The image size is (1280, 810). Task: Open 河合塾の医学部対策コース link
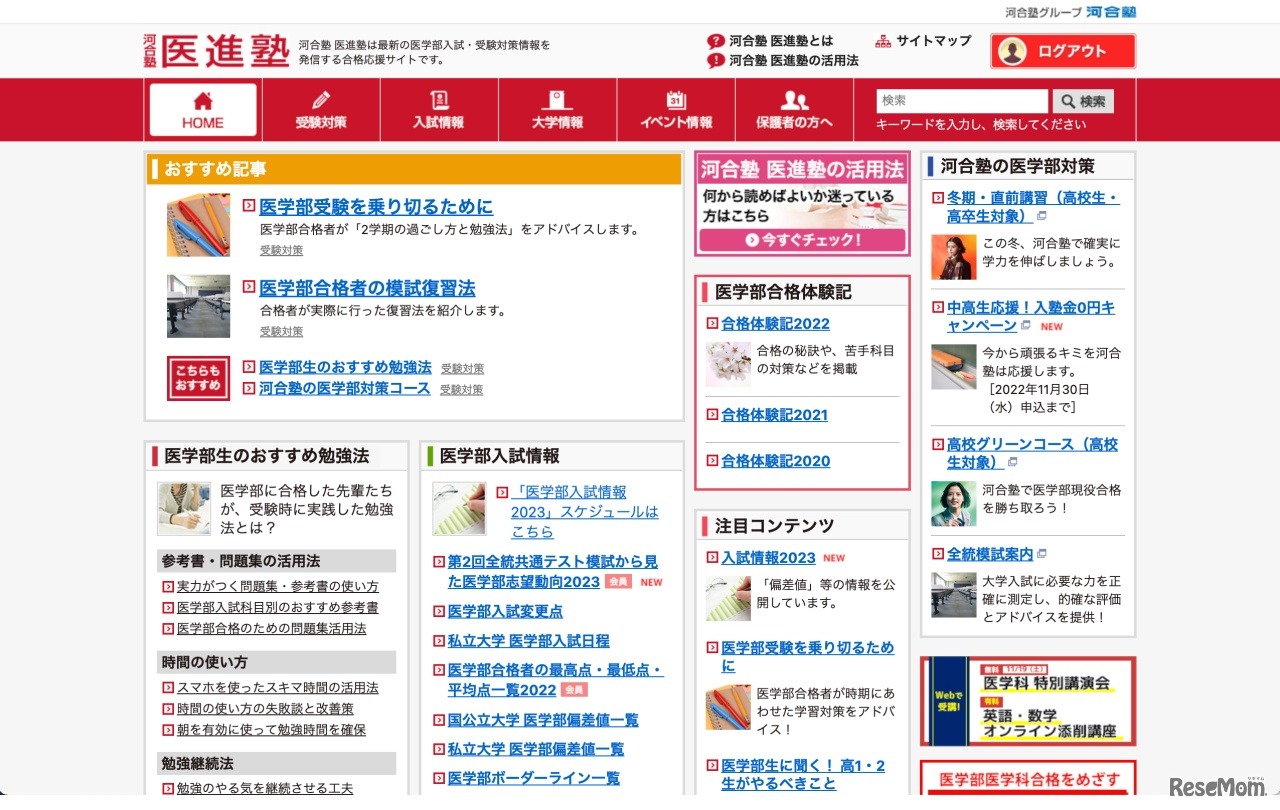344,388
